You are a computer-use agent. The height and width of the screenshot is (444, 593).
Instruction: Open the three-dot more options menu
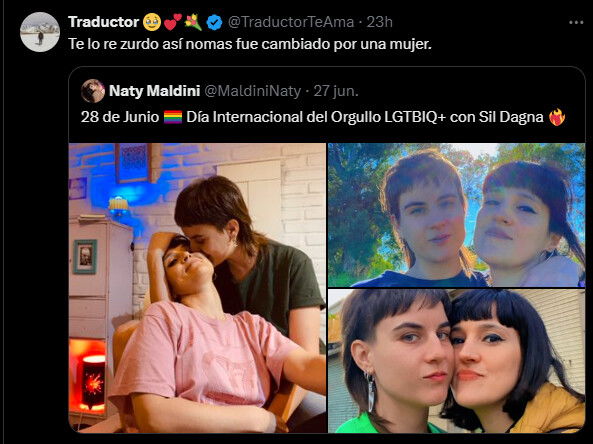pos(576,23)
